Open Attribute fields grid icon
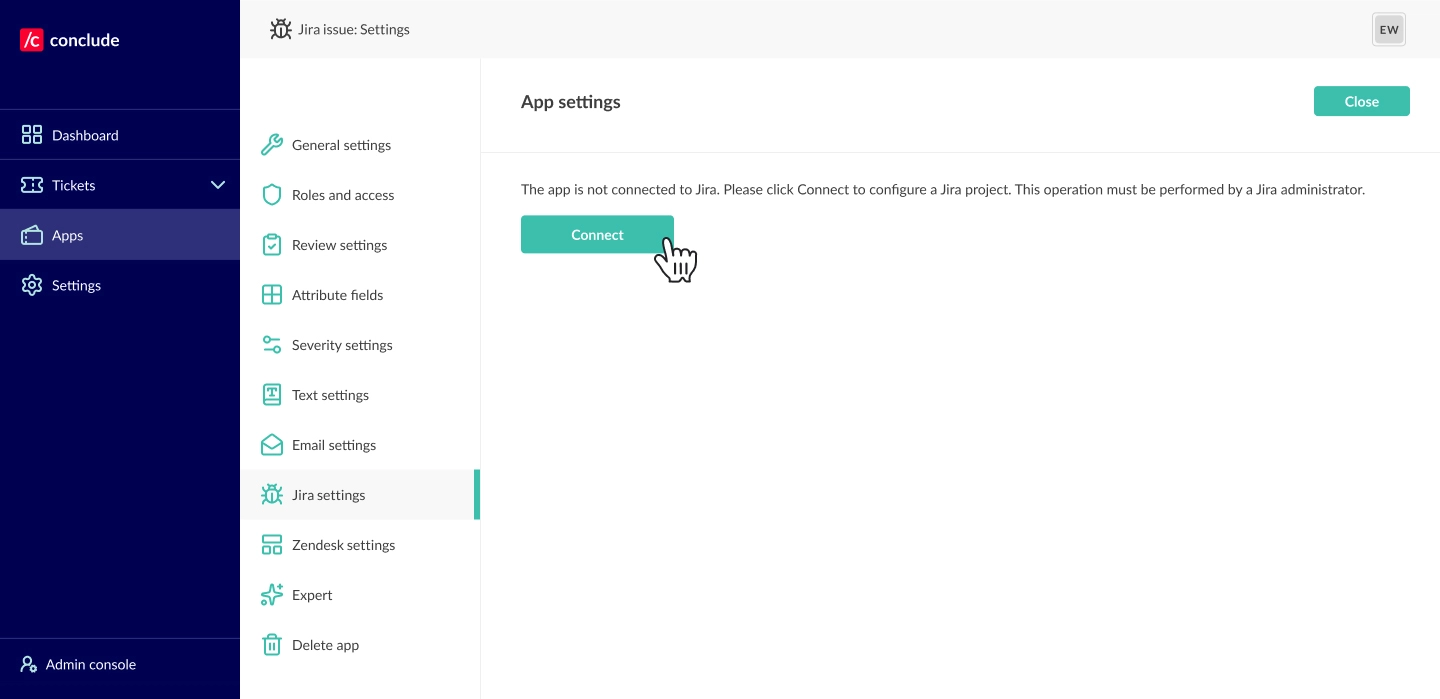 tap(272, 295)
